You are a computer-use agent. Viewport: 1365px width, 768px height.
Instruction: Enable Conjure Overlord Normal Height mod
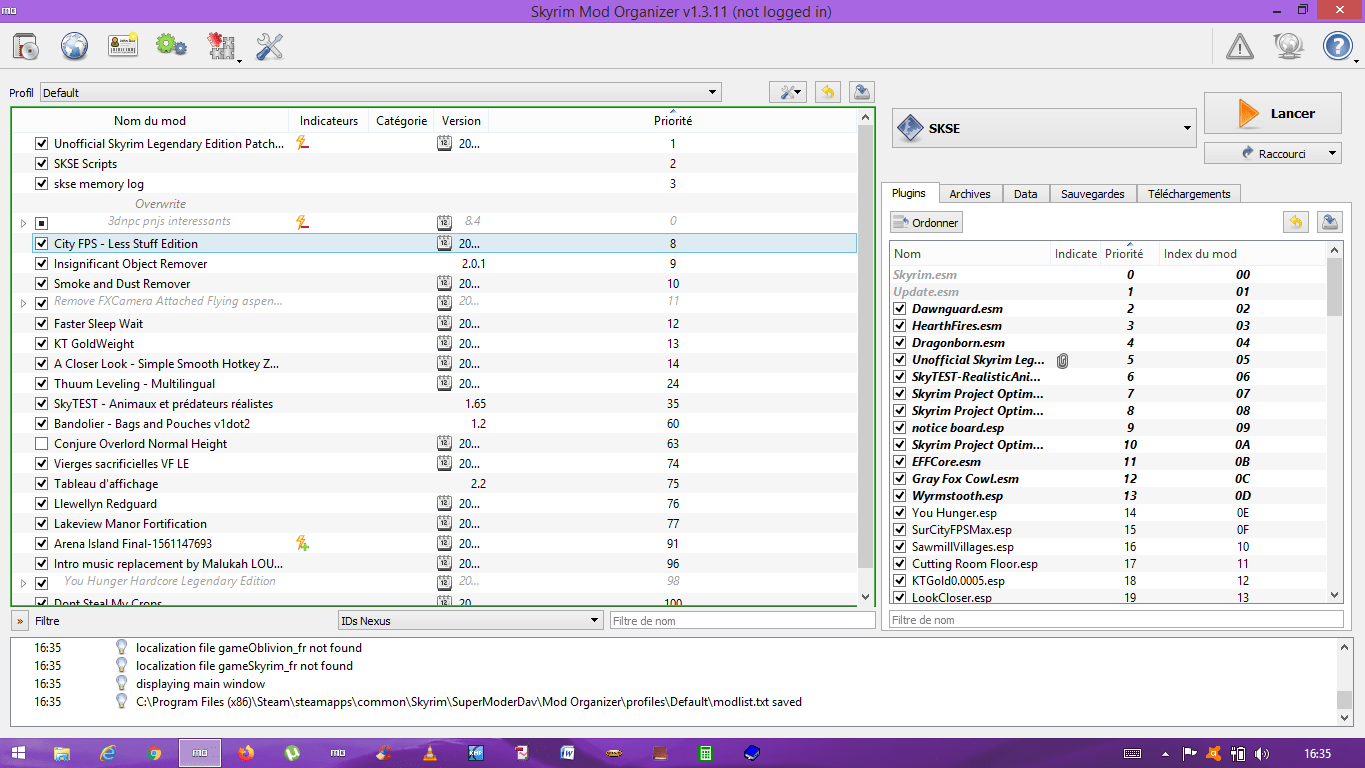coord(41,443)
